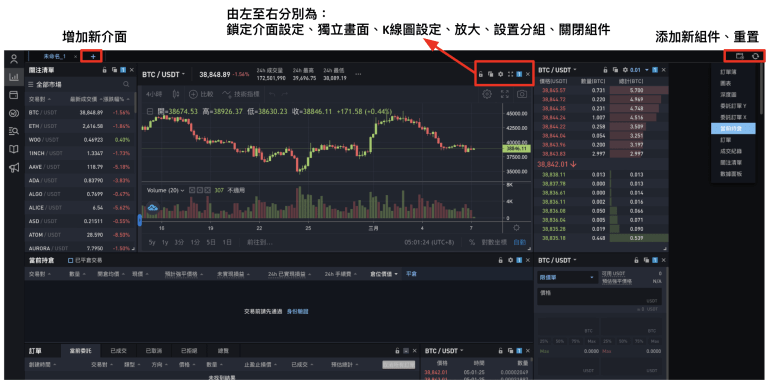Switch to the open orders tab
This screenshot has height=380, width=768.
81,351
